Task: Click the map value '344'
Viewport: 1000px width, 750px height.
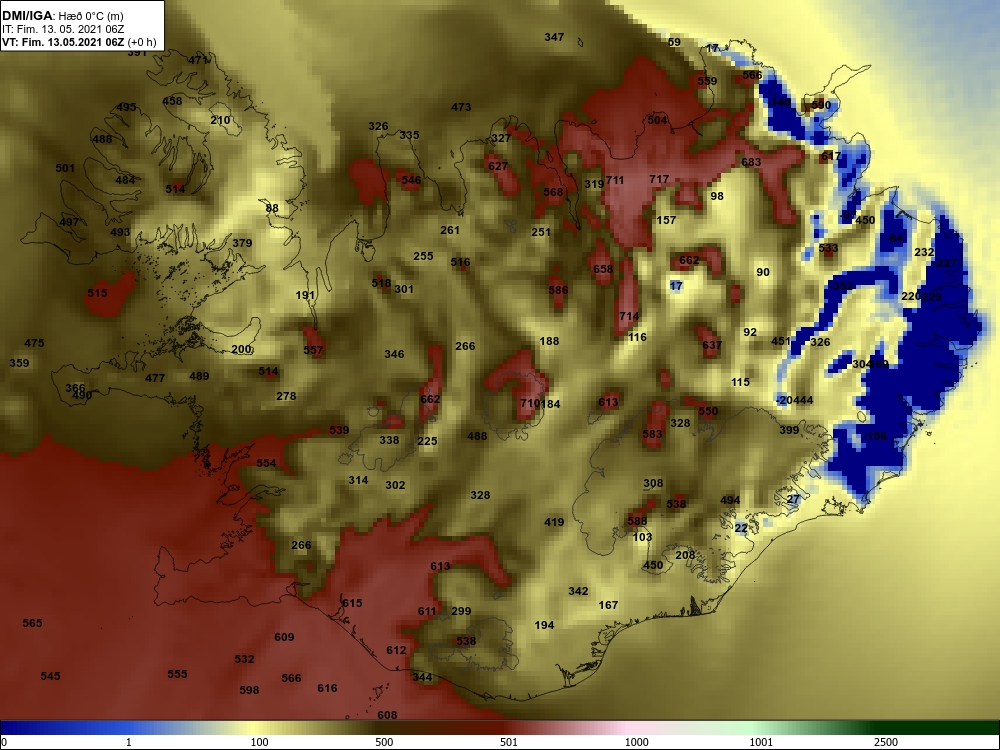Action: (422, 677)
